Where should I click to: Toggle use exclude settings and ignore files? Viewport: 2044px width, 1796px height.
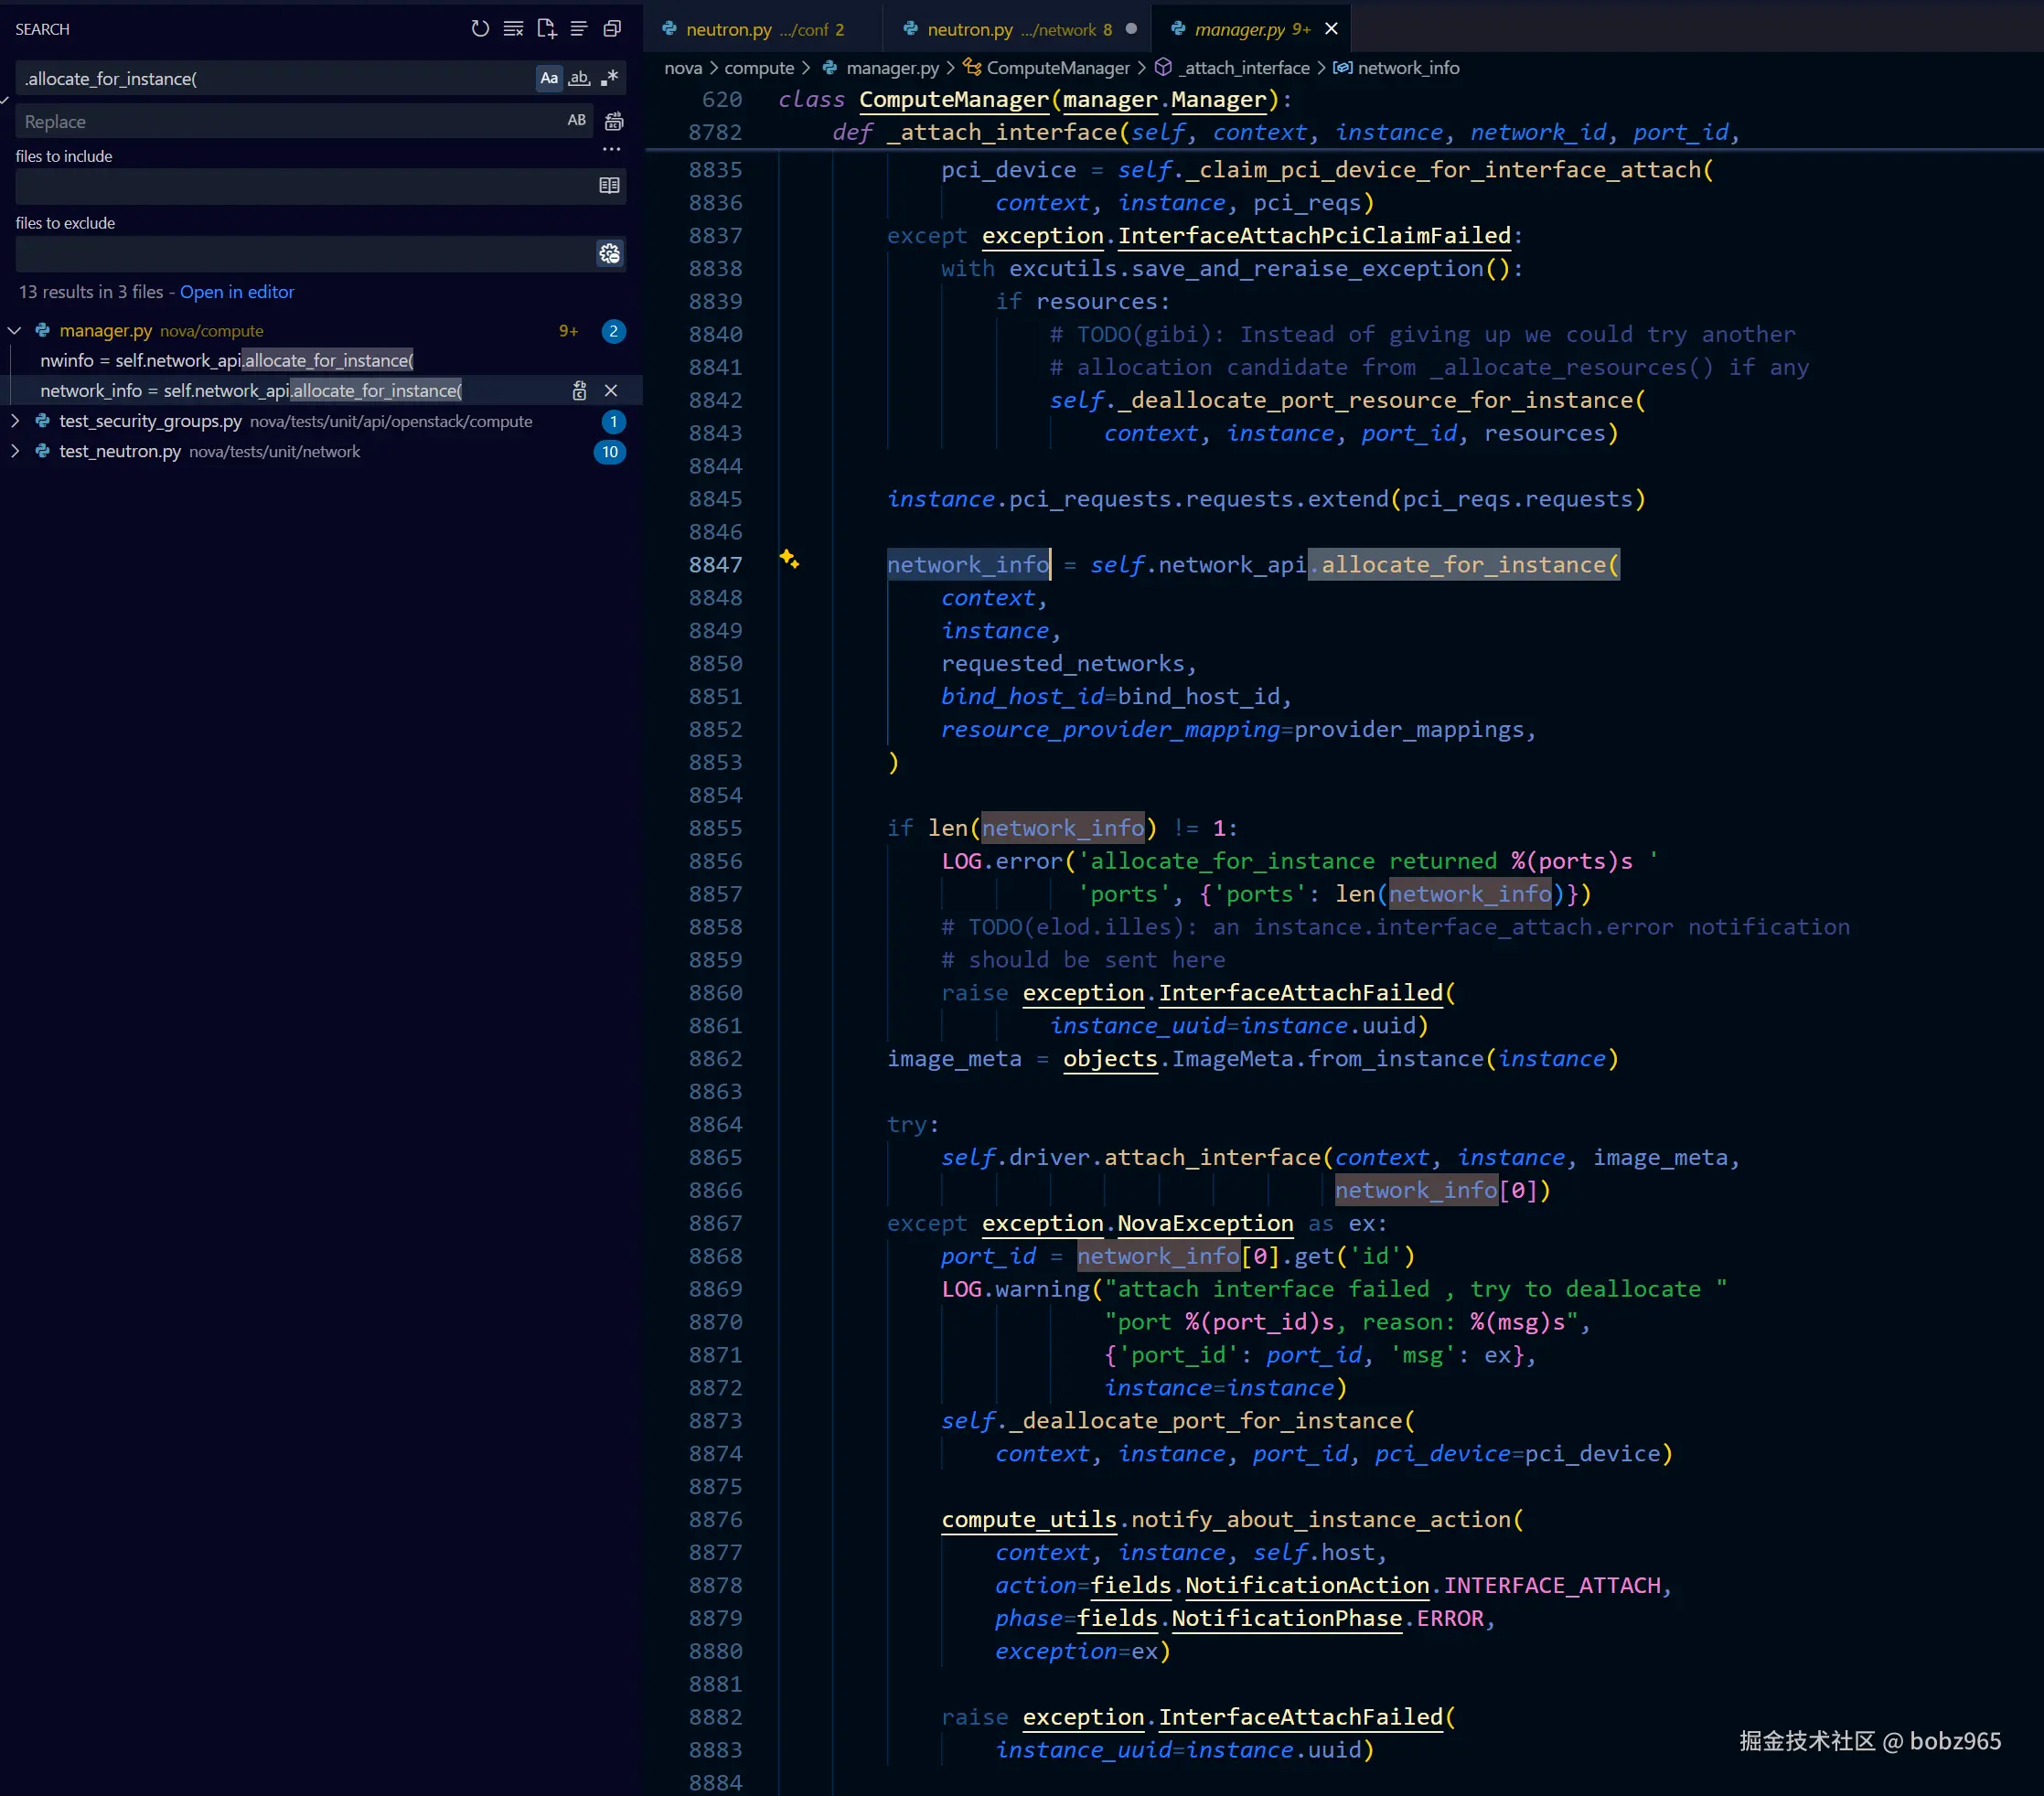point(609,253)
